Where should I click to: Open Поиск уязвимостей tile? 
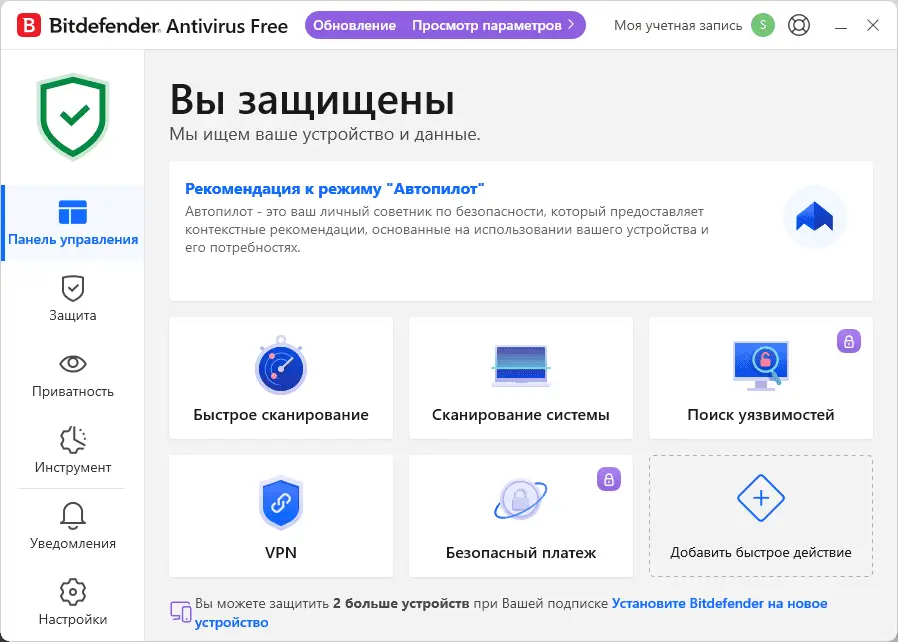pos(761,378)
